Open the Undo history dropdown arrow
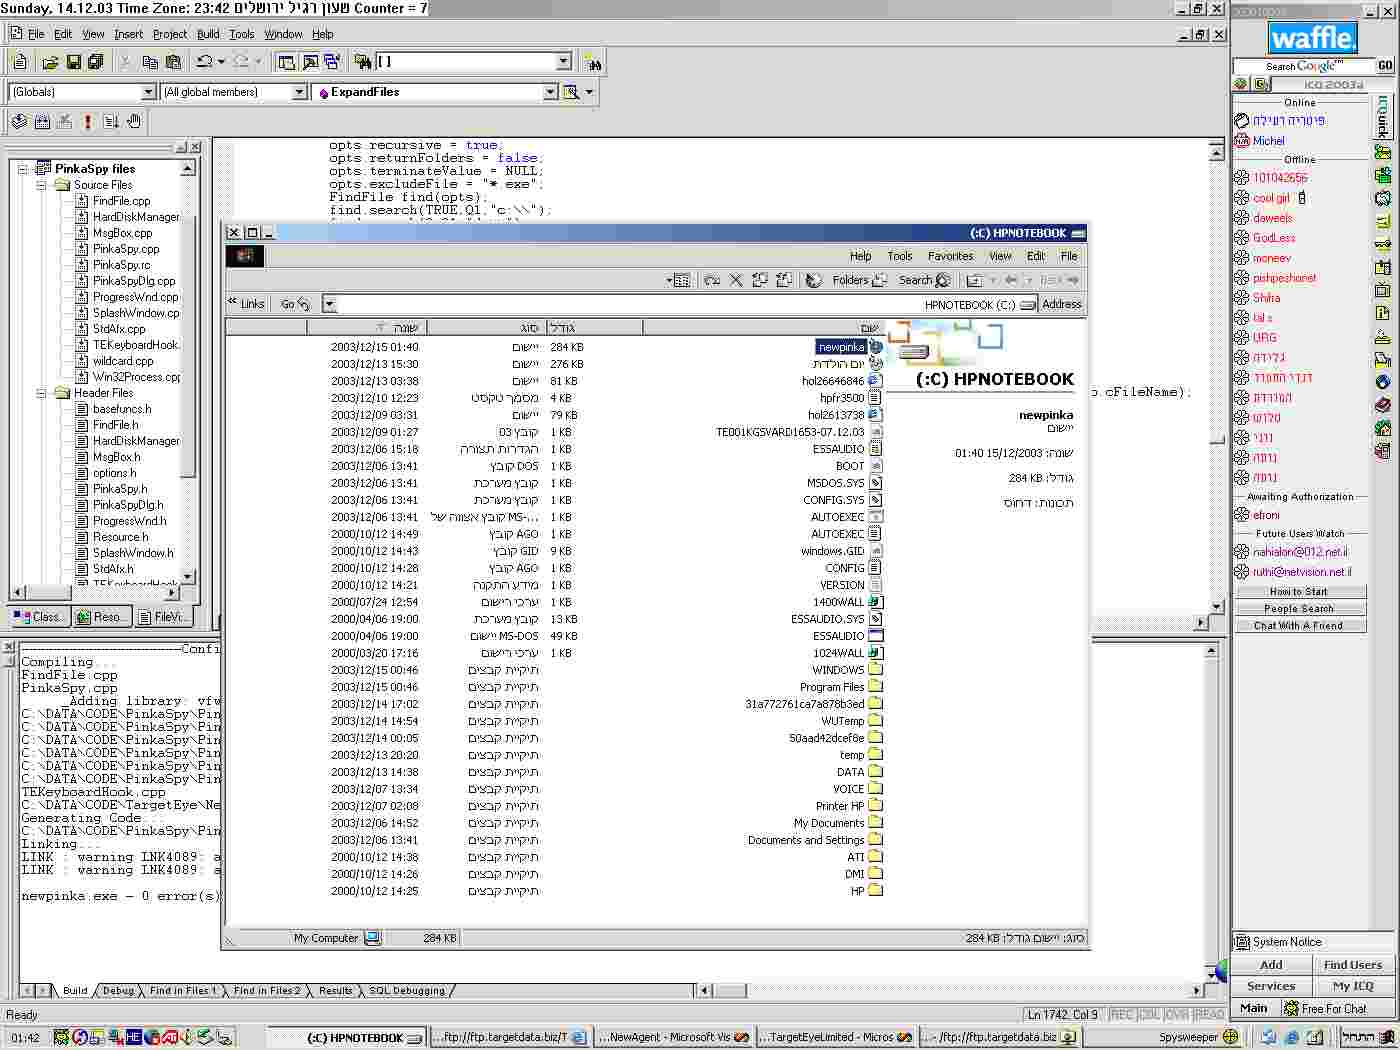Screen dimensions: 1400x1050 pos(221,62)
